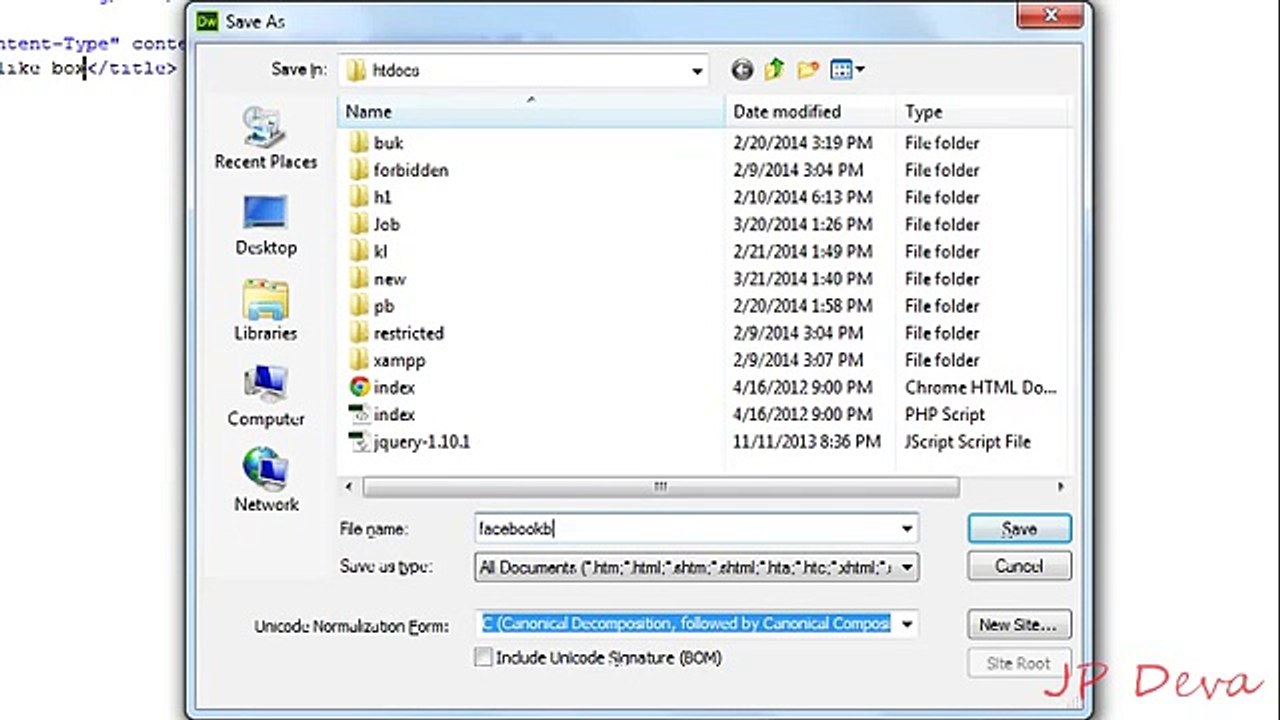Open the Unicode Normalization Form dropdown
Image resolution: width=1280 pixels, height=720 pixels.
tap(907, 624)
